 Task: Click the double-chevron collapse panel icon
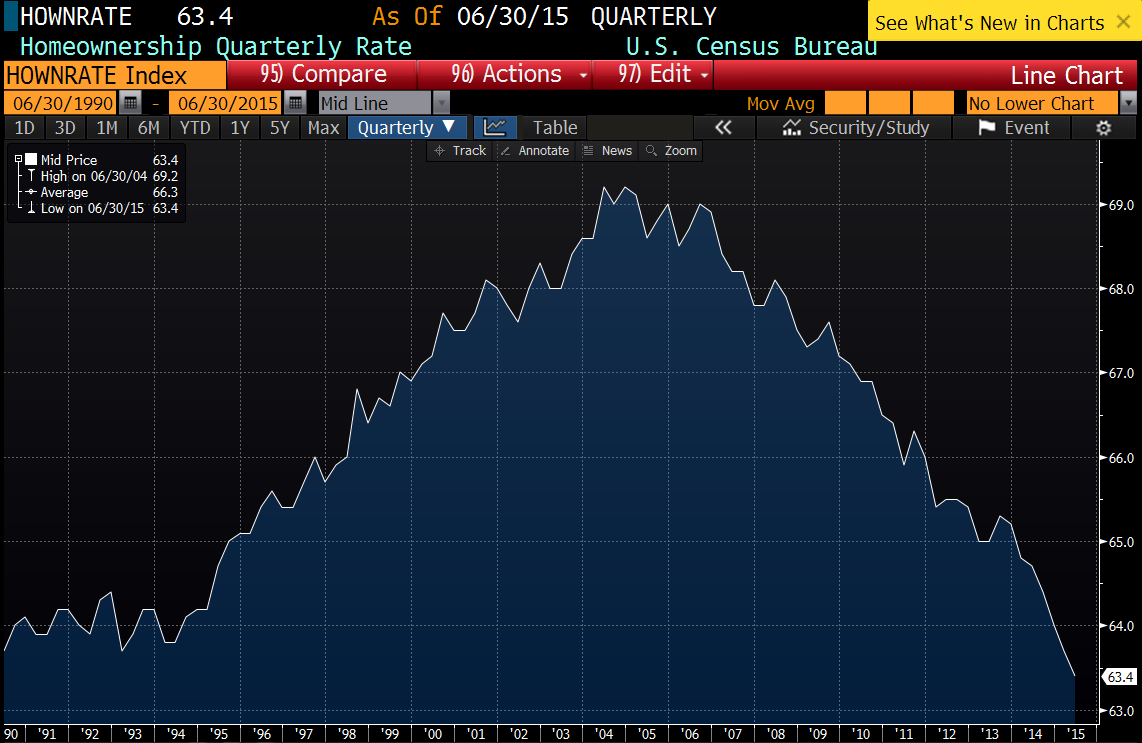723,127
